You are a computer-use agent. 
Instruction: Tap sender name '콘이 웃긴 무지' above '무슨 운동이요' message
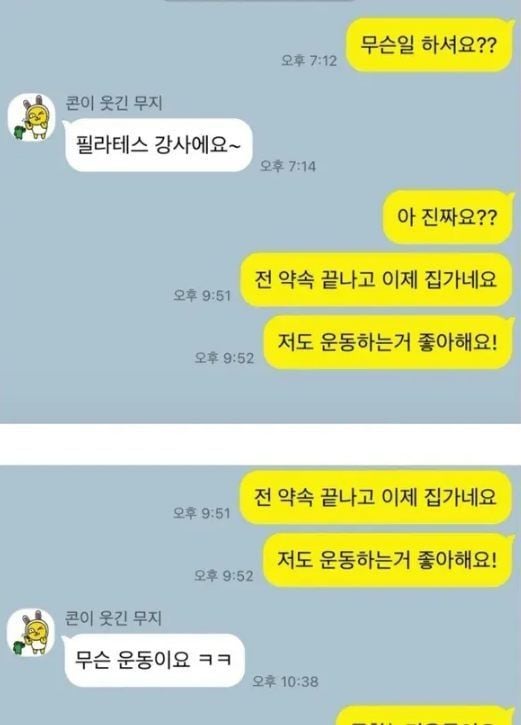click(113, 618)
